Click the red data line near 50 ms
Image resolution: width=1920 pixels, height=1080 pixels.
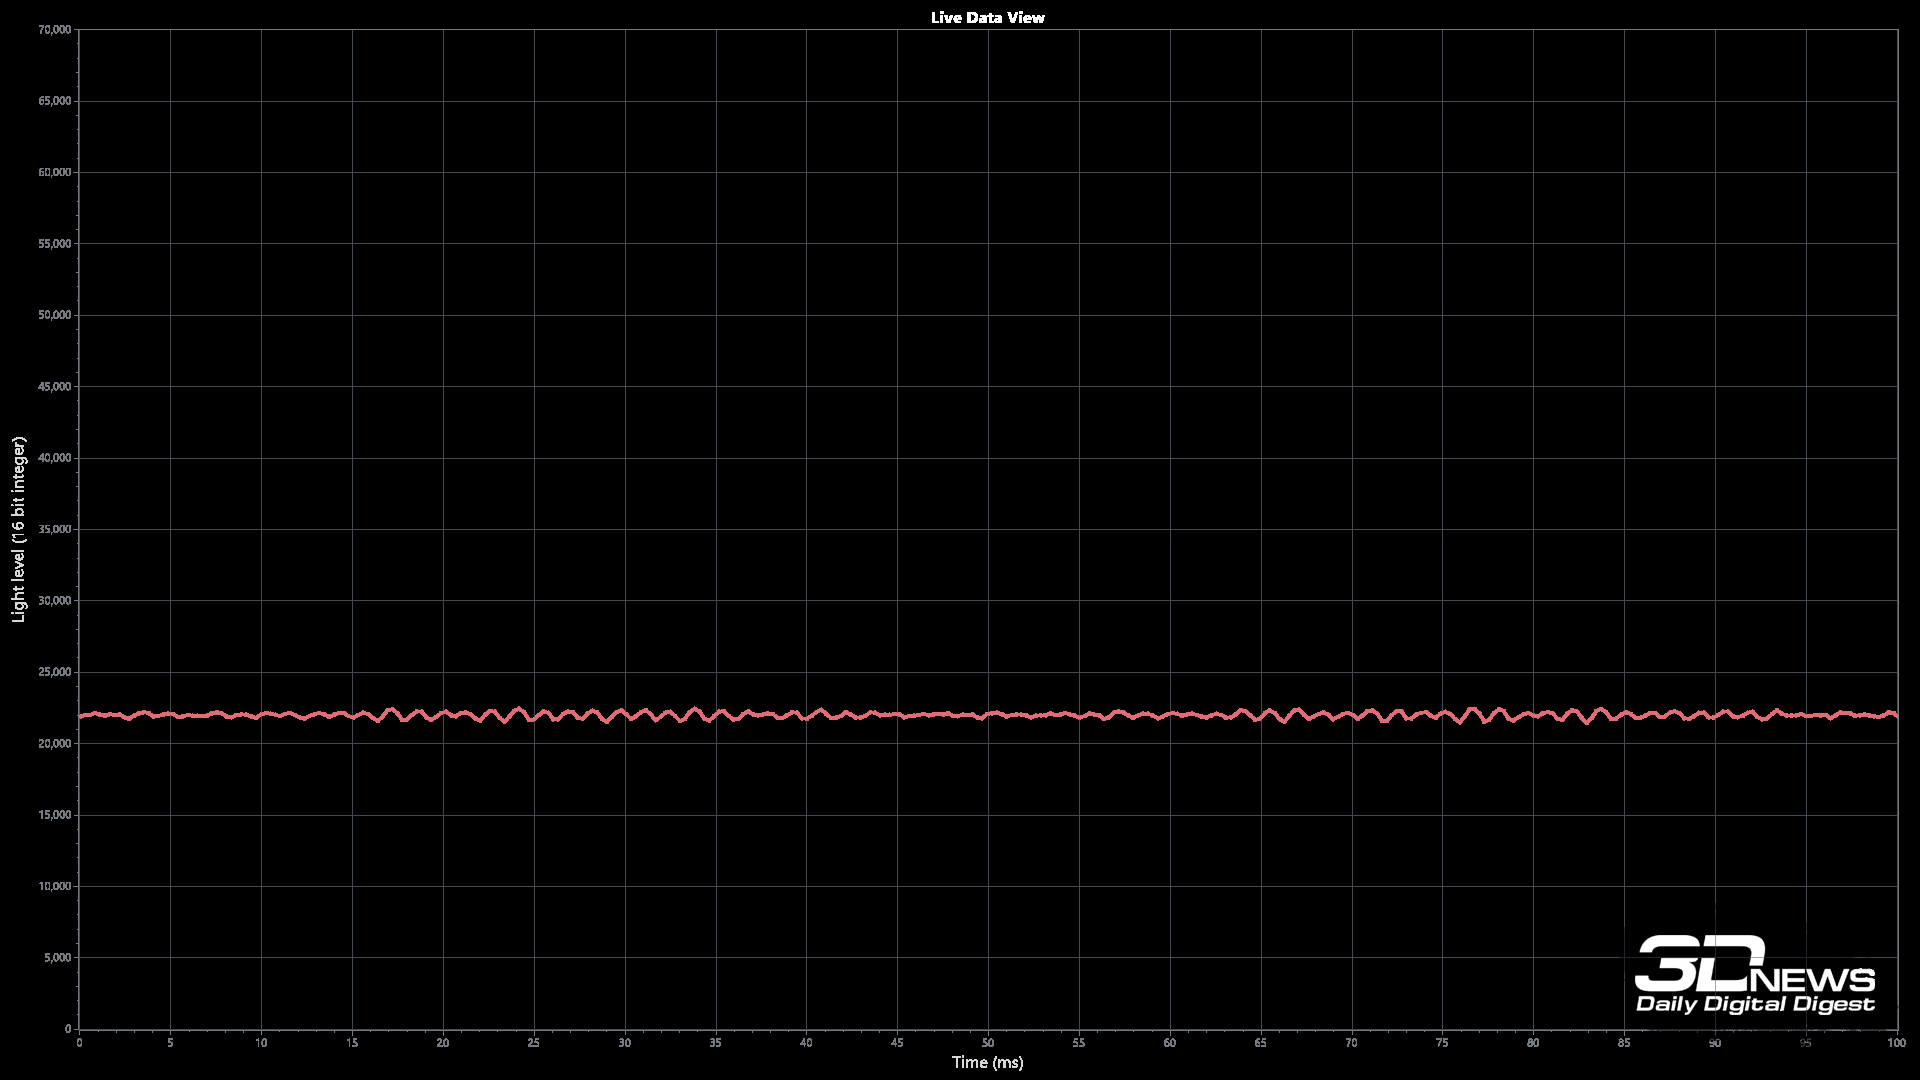pos(988,715)
